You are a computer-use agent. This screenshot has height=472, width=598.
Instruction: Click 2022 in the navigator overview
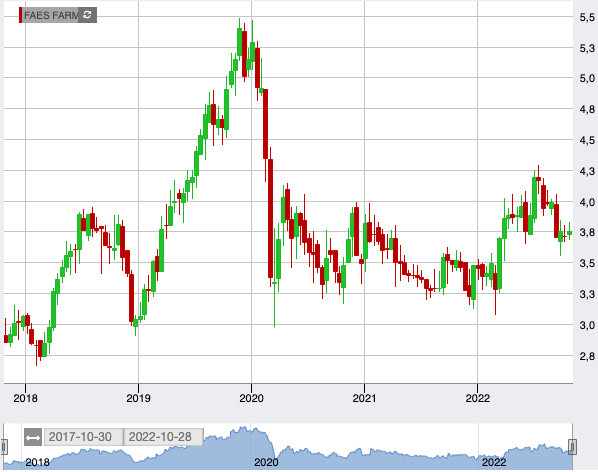[x=494, y=462]
